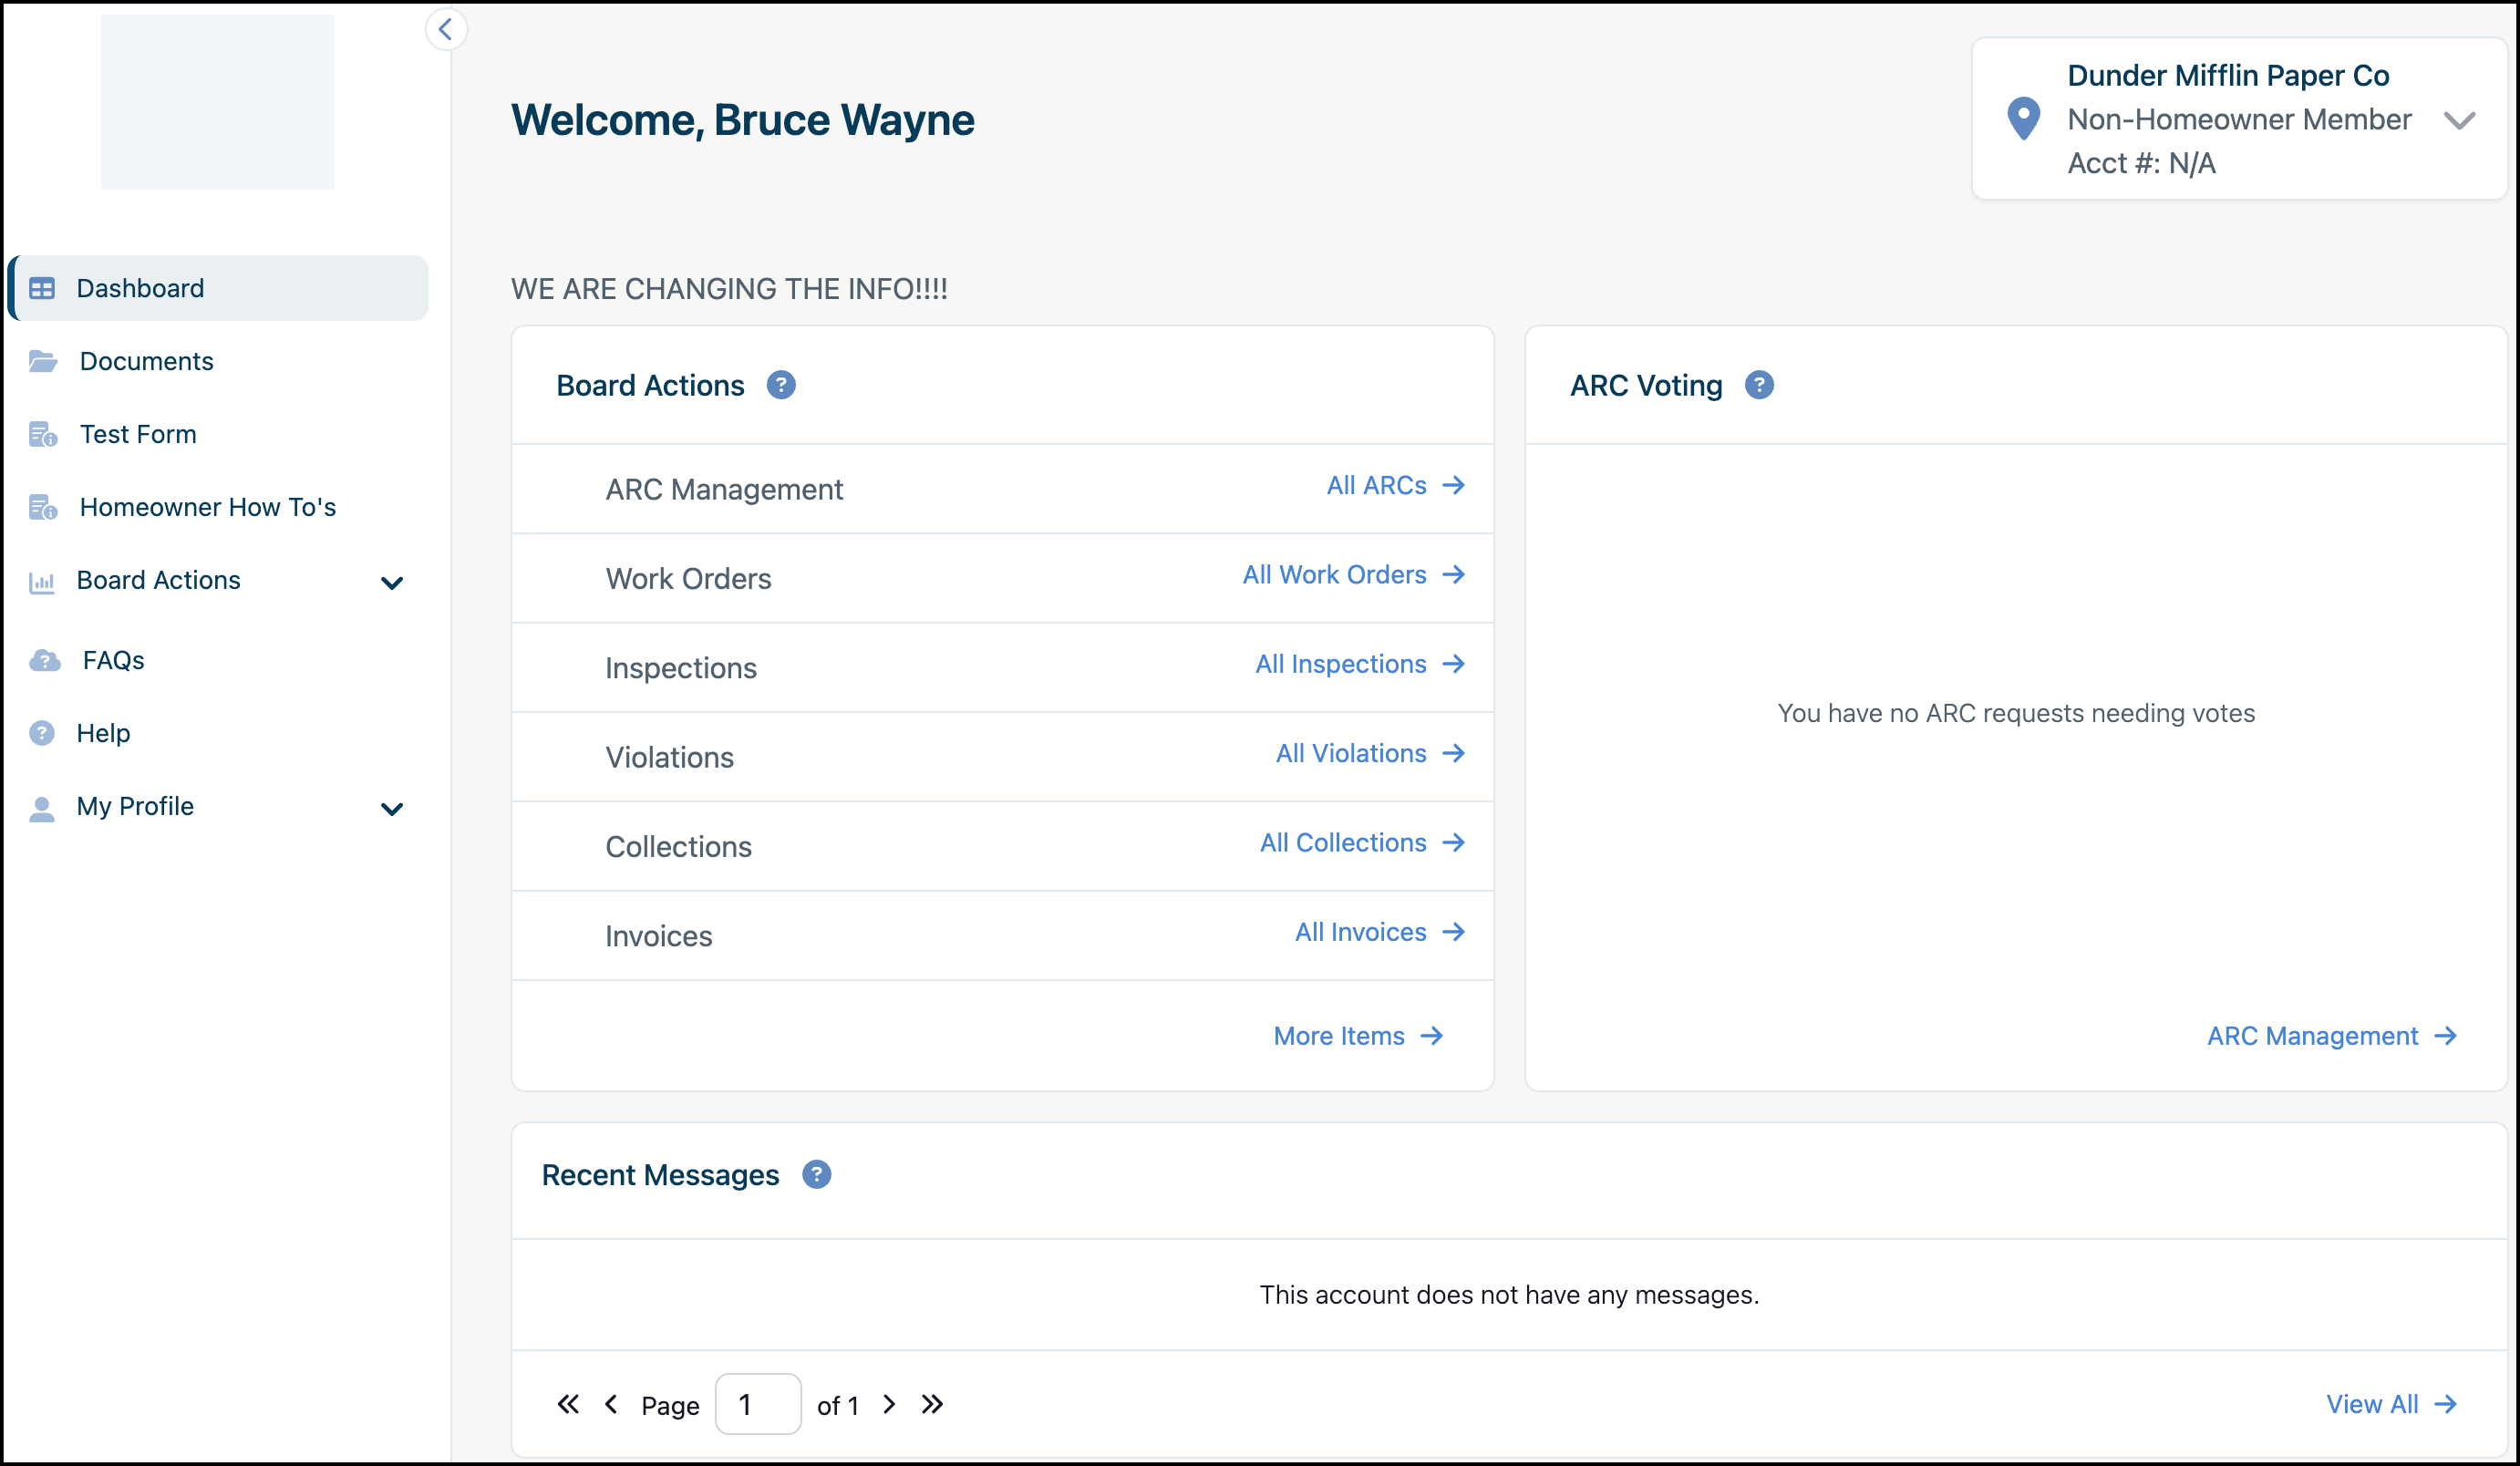Viewport: 2520px width, 1466px height.
Task: Click the Documents folder icon in sidebar
Action: [42, 361]
